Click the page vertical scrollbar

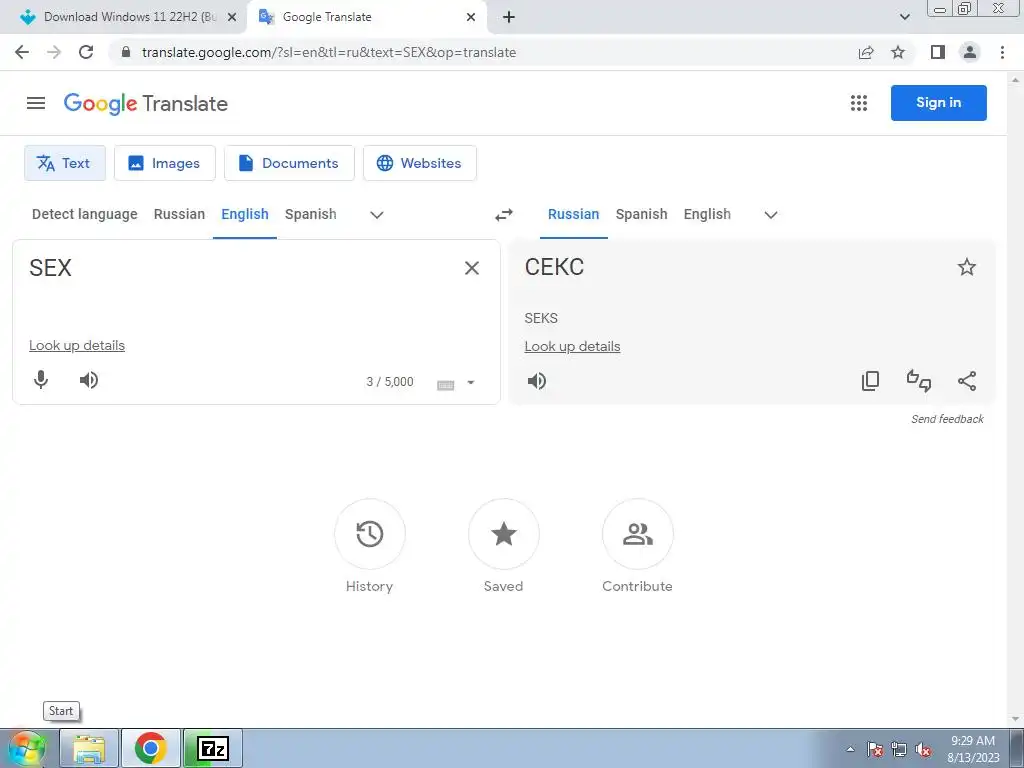point(1015,398)
